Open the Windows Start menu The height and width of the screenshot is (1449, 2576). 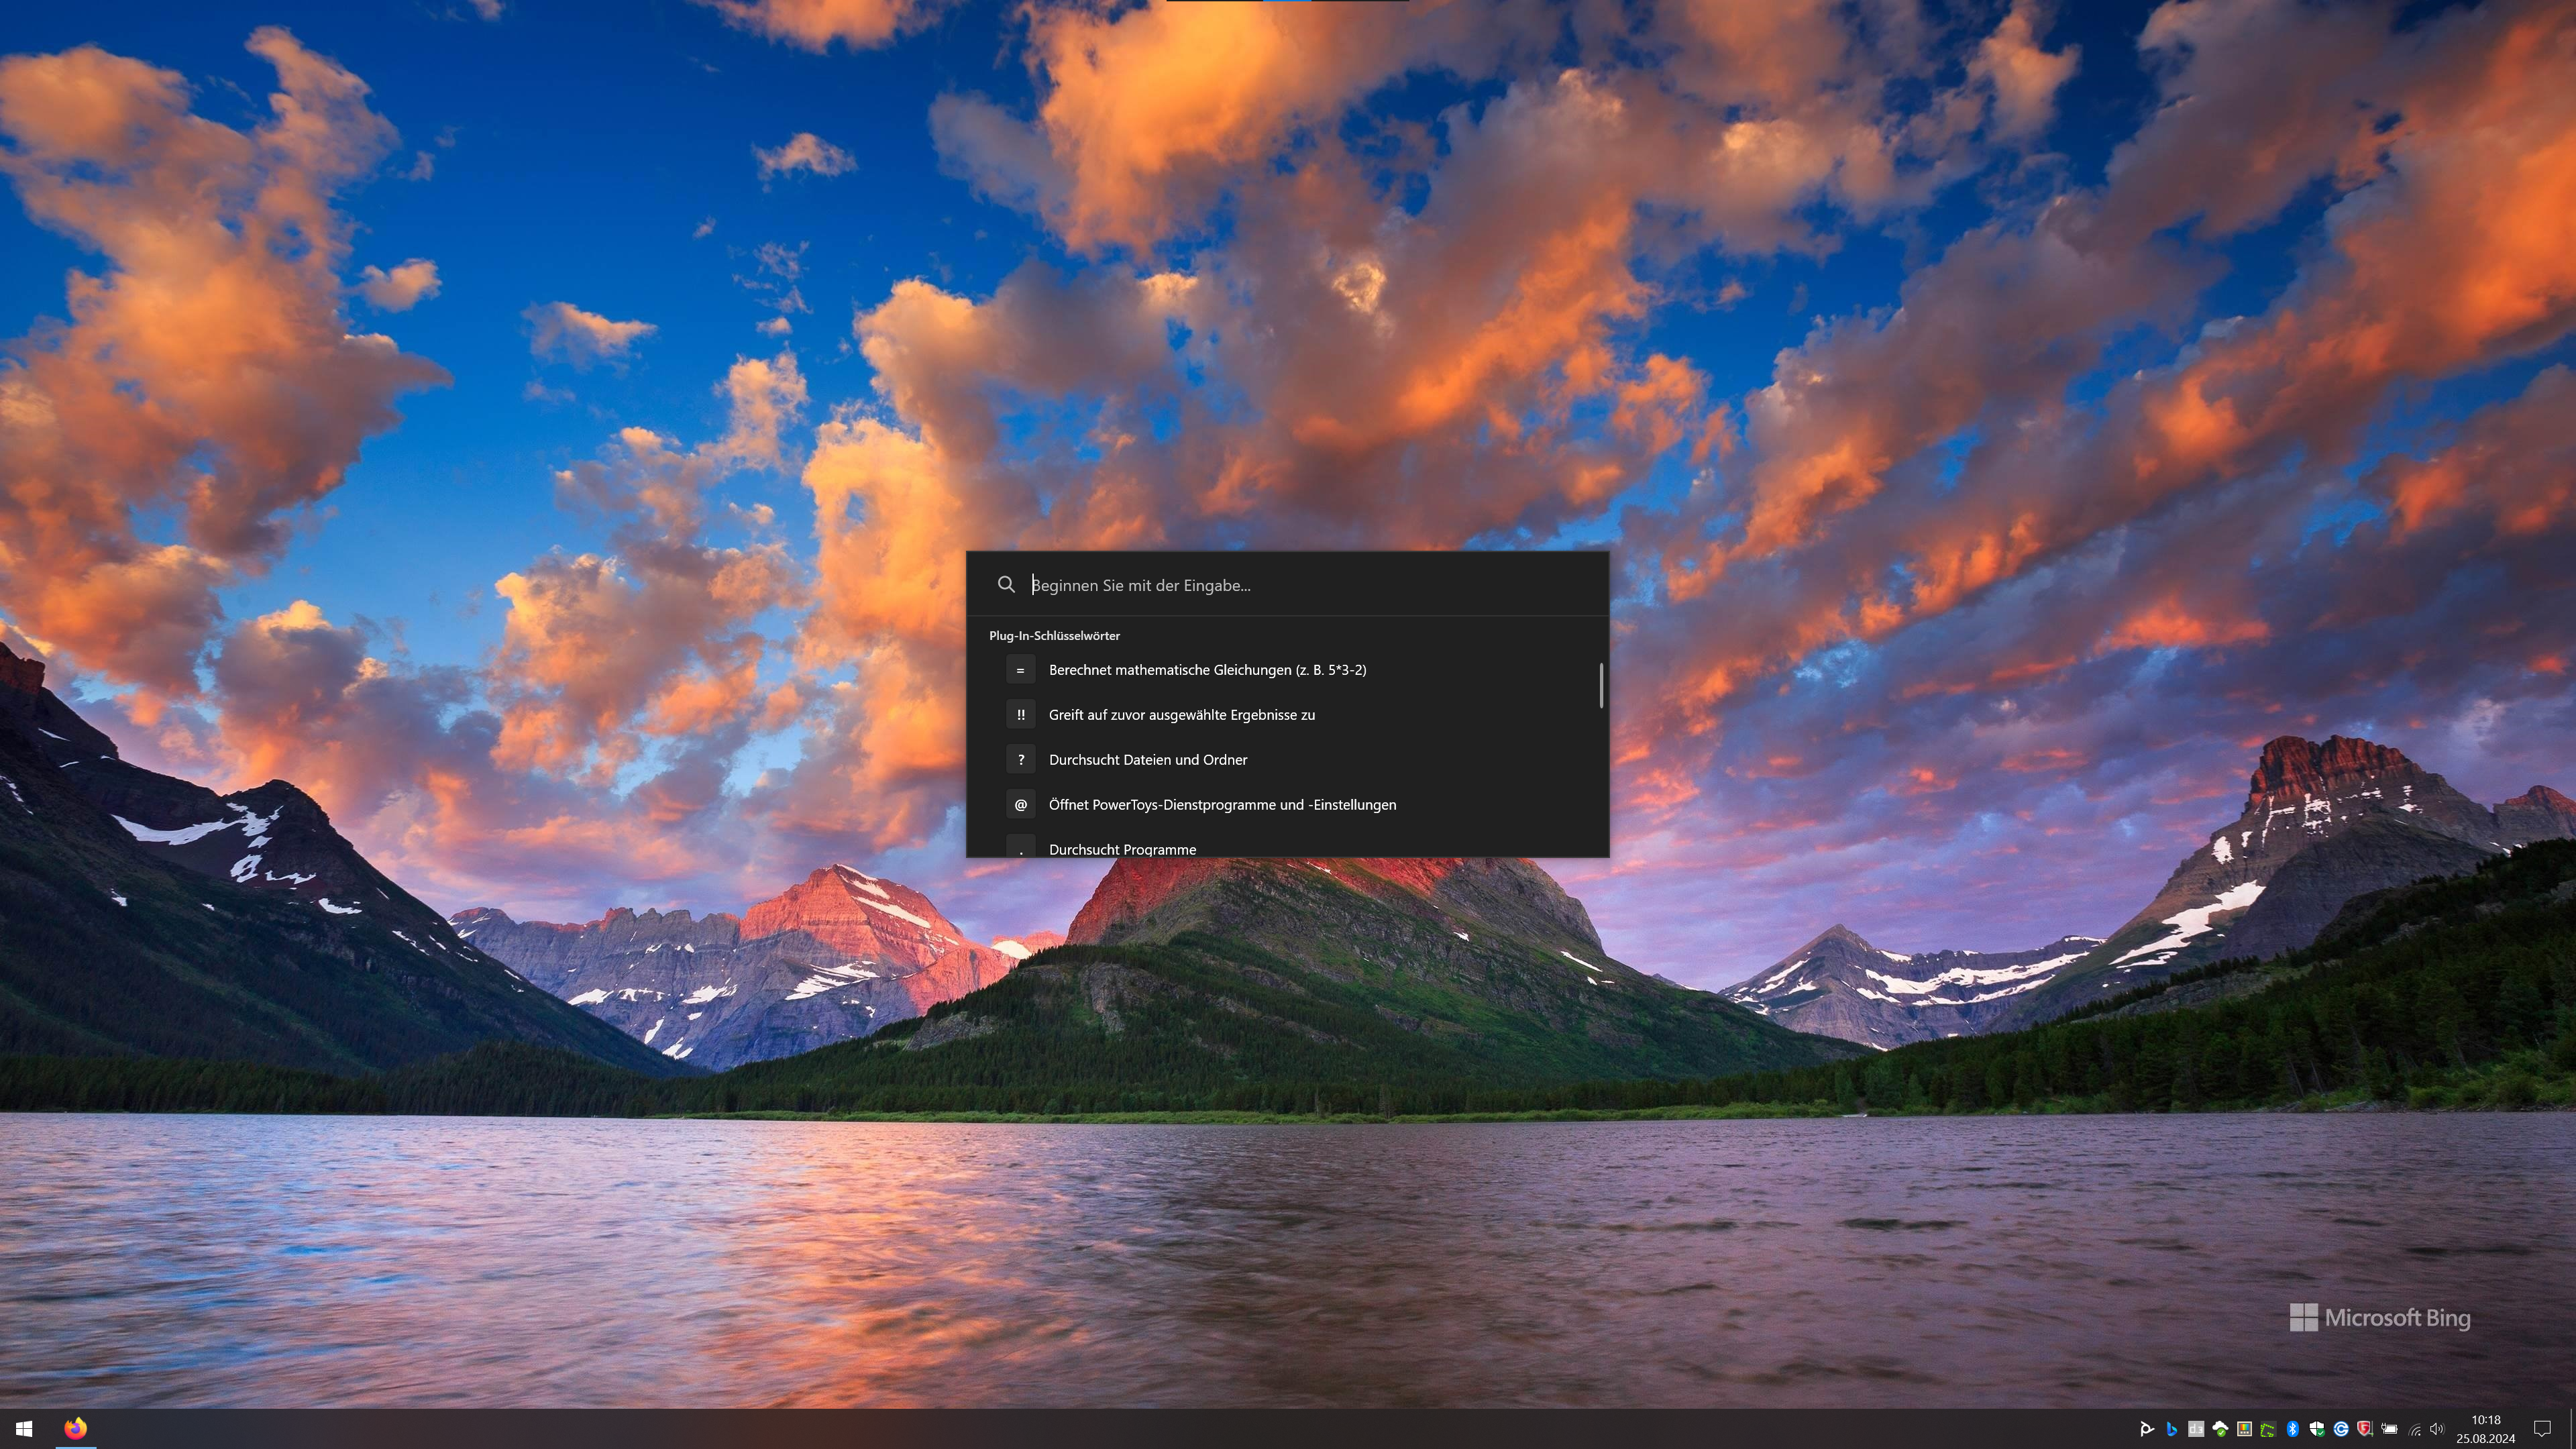[24, 1429]
